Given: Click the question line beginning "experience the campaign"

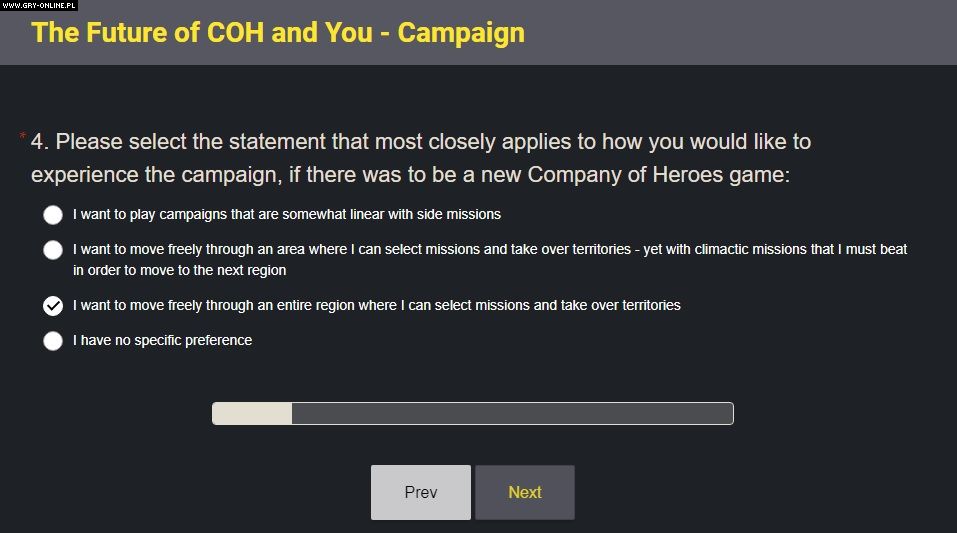Looking at the screenshot, I should tap(410, 175).
